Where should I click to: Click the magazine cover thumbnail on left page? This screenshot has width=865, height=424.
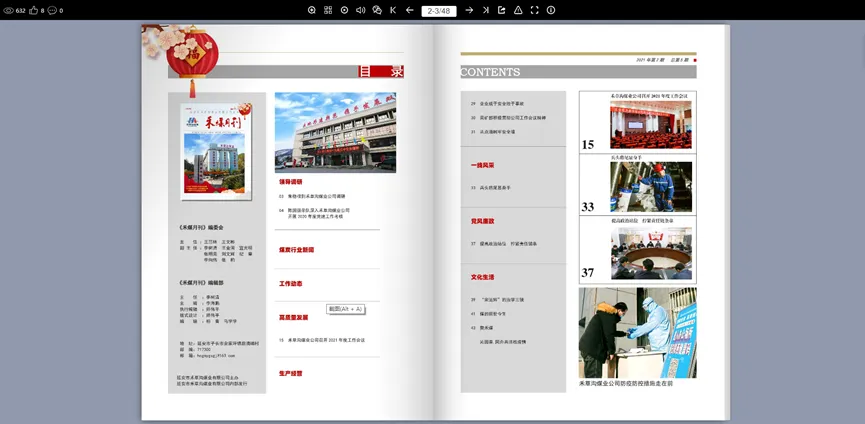(216, 151)
